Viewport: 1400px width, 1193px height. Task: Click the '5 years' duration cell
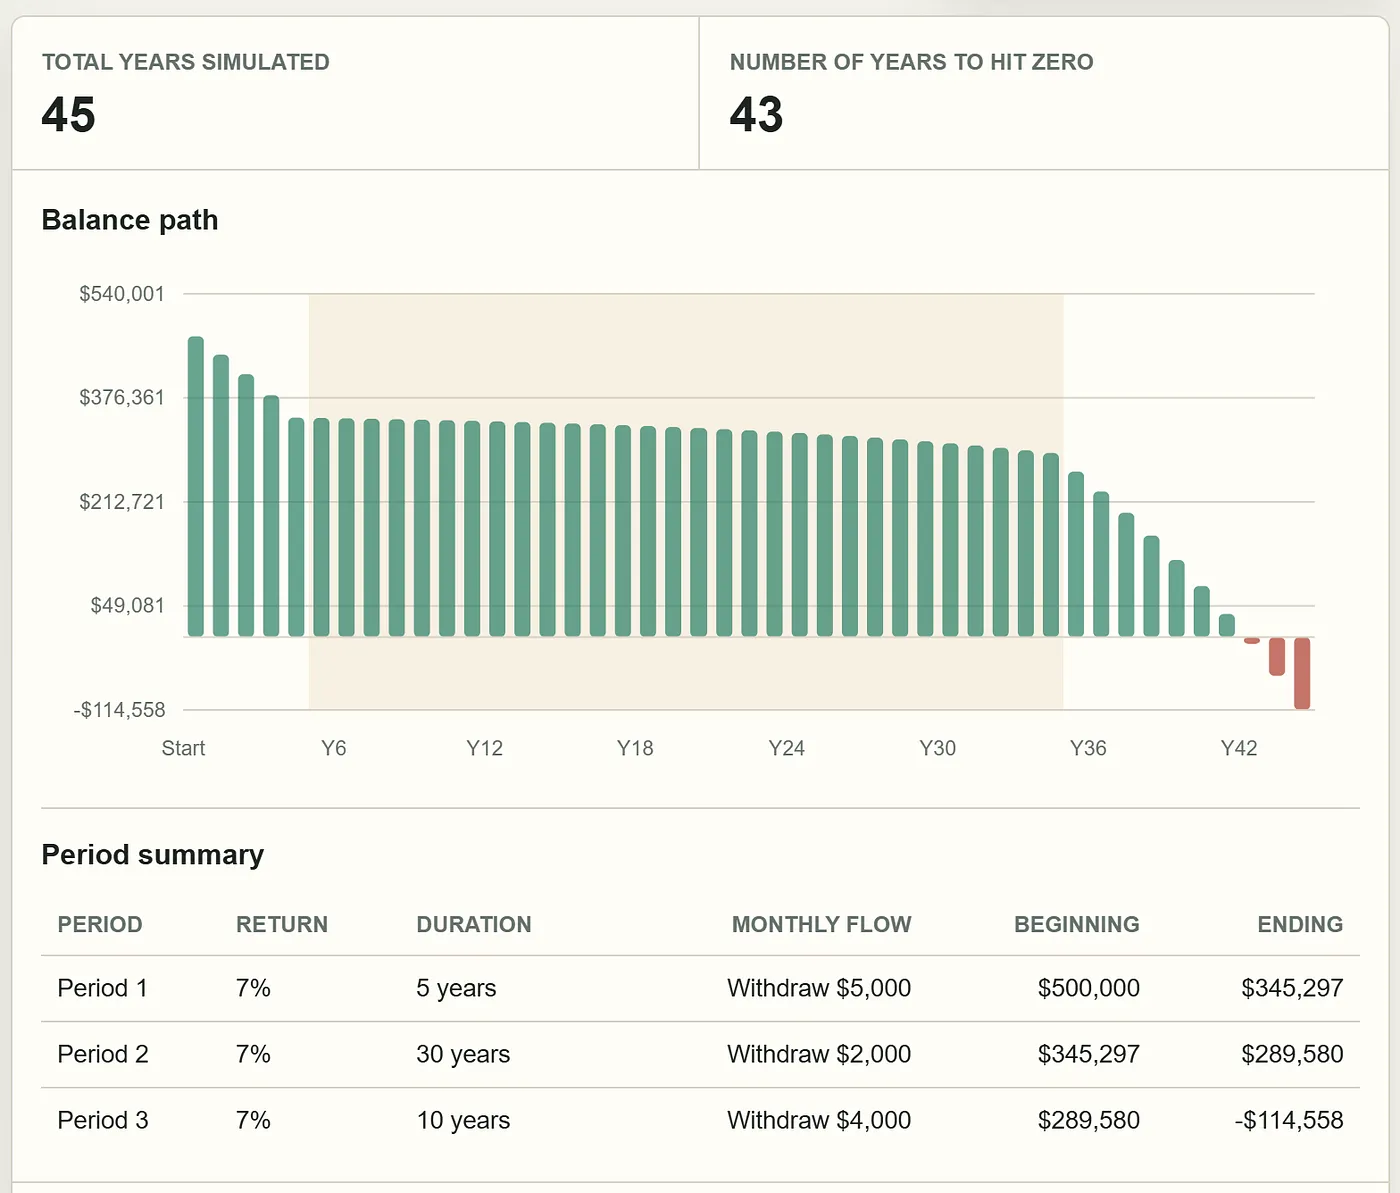(x=457, y=988)
